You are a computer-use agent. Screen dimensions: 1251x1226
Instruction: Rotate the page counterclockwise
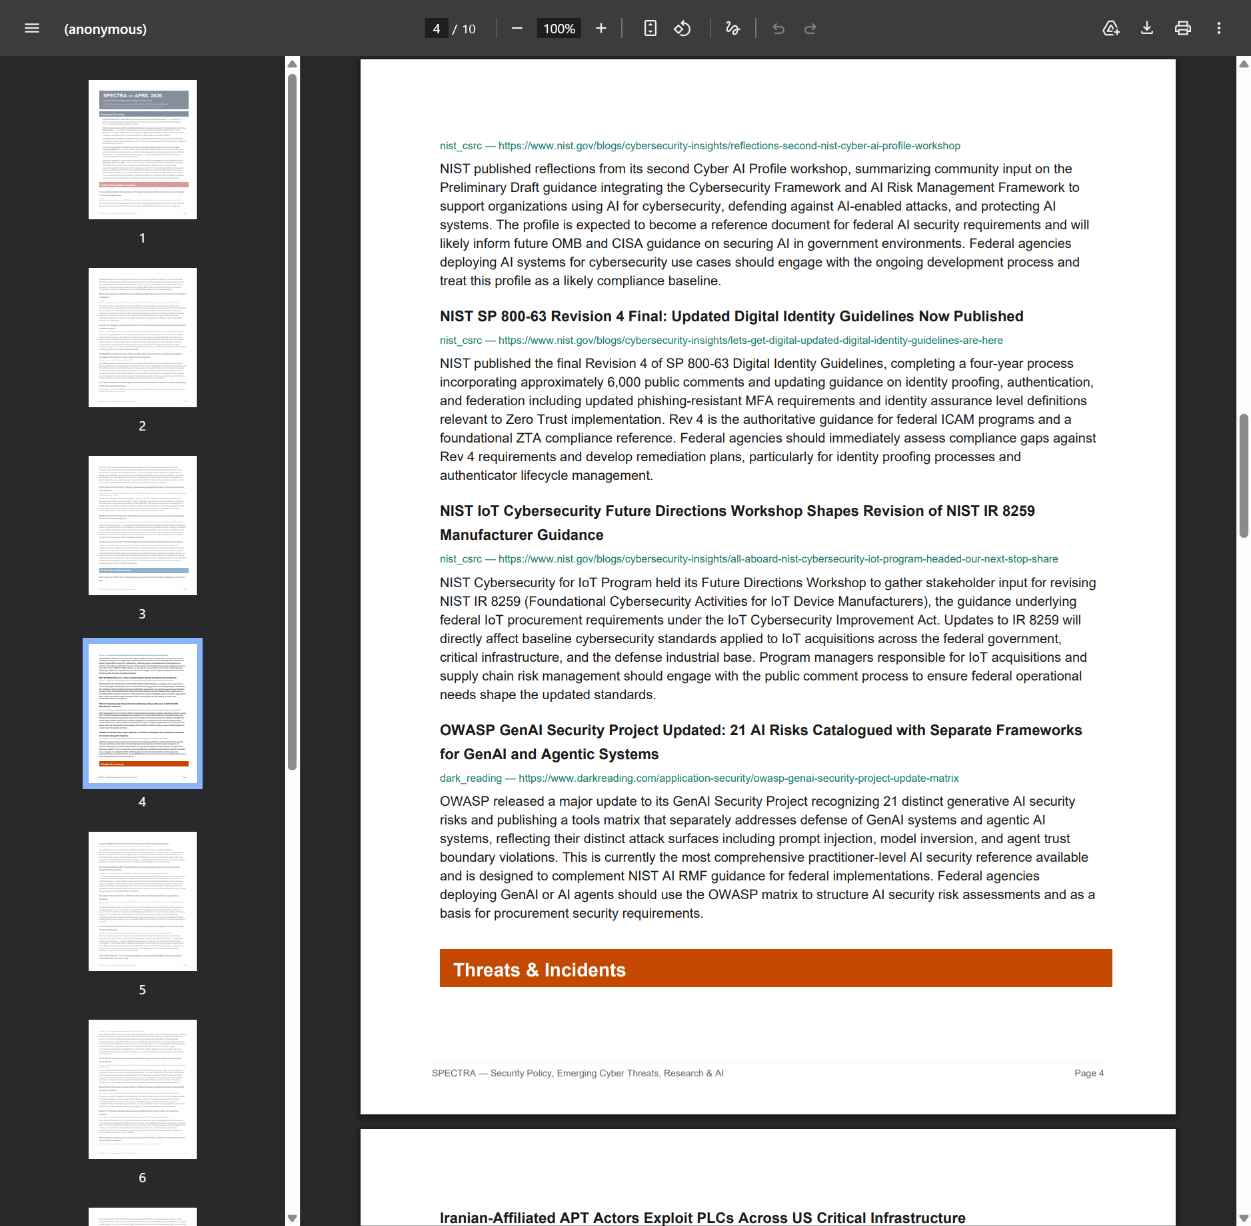[682, 28]
